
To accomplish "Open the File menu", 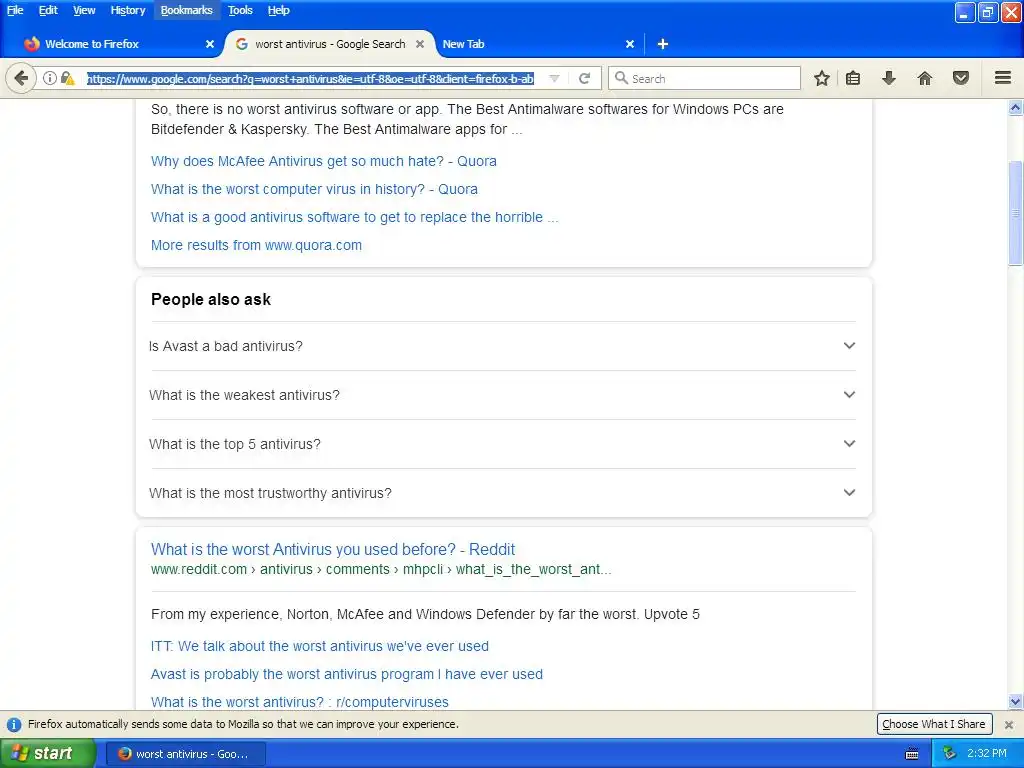I will tap(15, 10).
